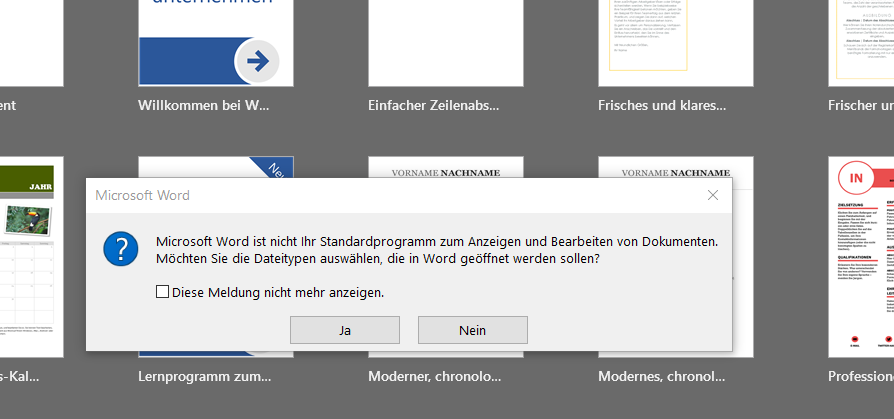894x419 pixels.
Task: Select the 'Einfacher Zeilenabs...' label
Action: point(433,105)
